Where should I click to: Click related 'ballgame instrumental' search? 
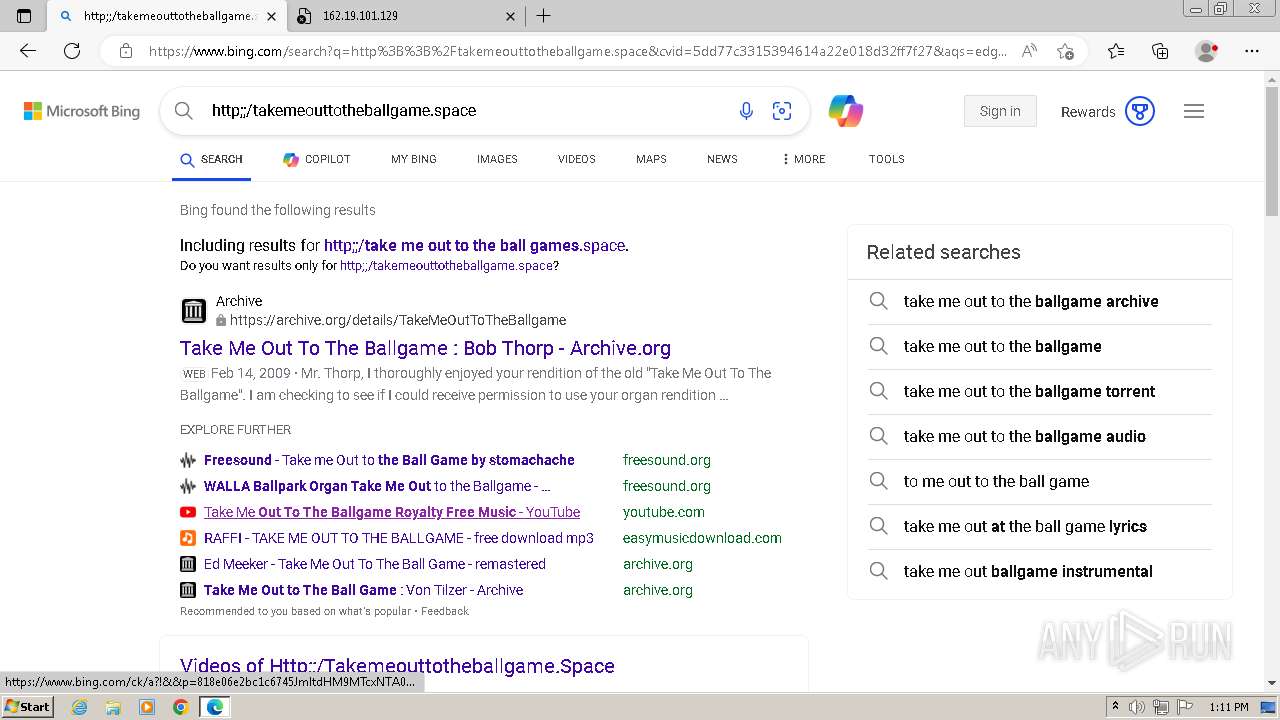tap(1028, 571)
